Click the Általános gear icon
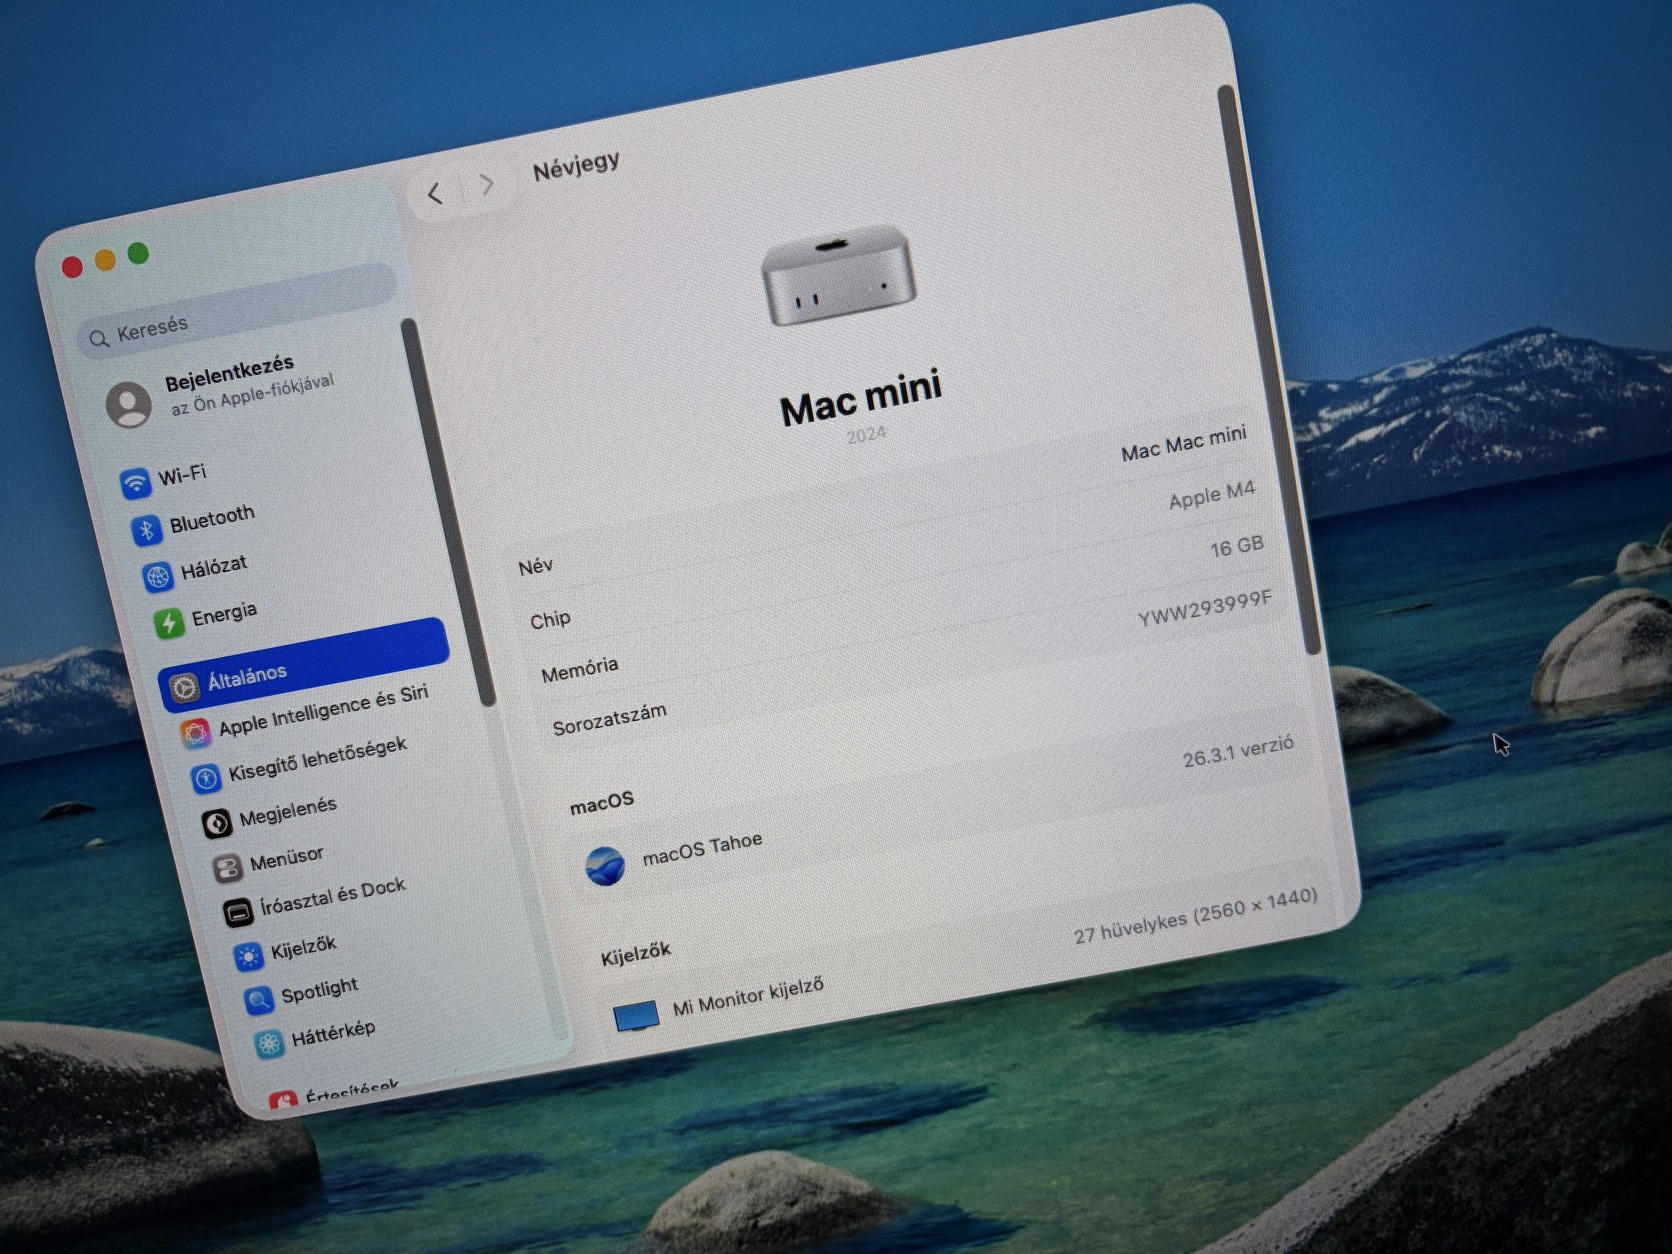 pyautogui.click(x=183, y=687)
